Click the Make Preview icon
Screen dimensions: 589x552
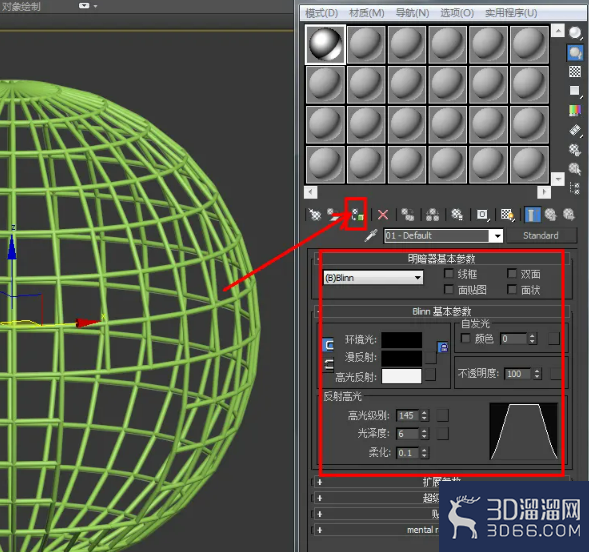pyautogui.click(x=575, y=130)
